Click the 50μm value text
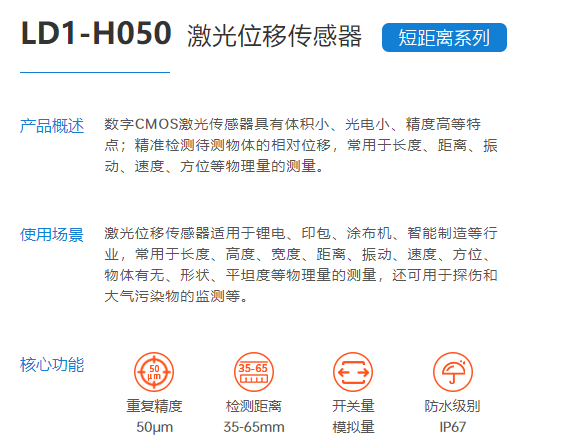The width and height of the screenshot is (569, 442). pos(154,427)
